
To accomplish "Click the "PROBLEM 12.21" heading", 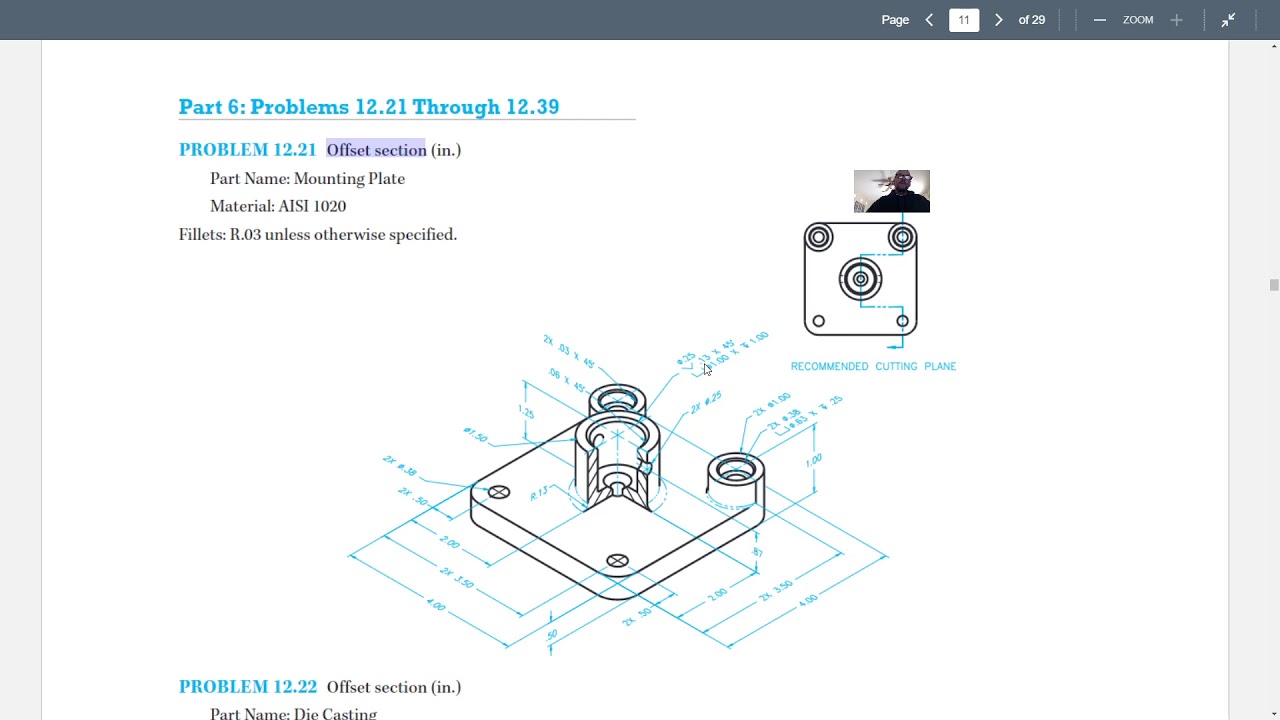I will point(247,150).
